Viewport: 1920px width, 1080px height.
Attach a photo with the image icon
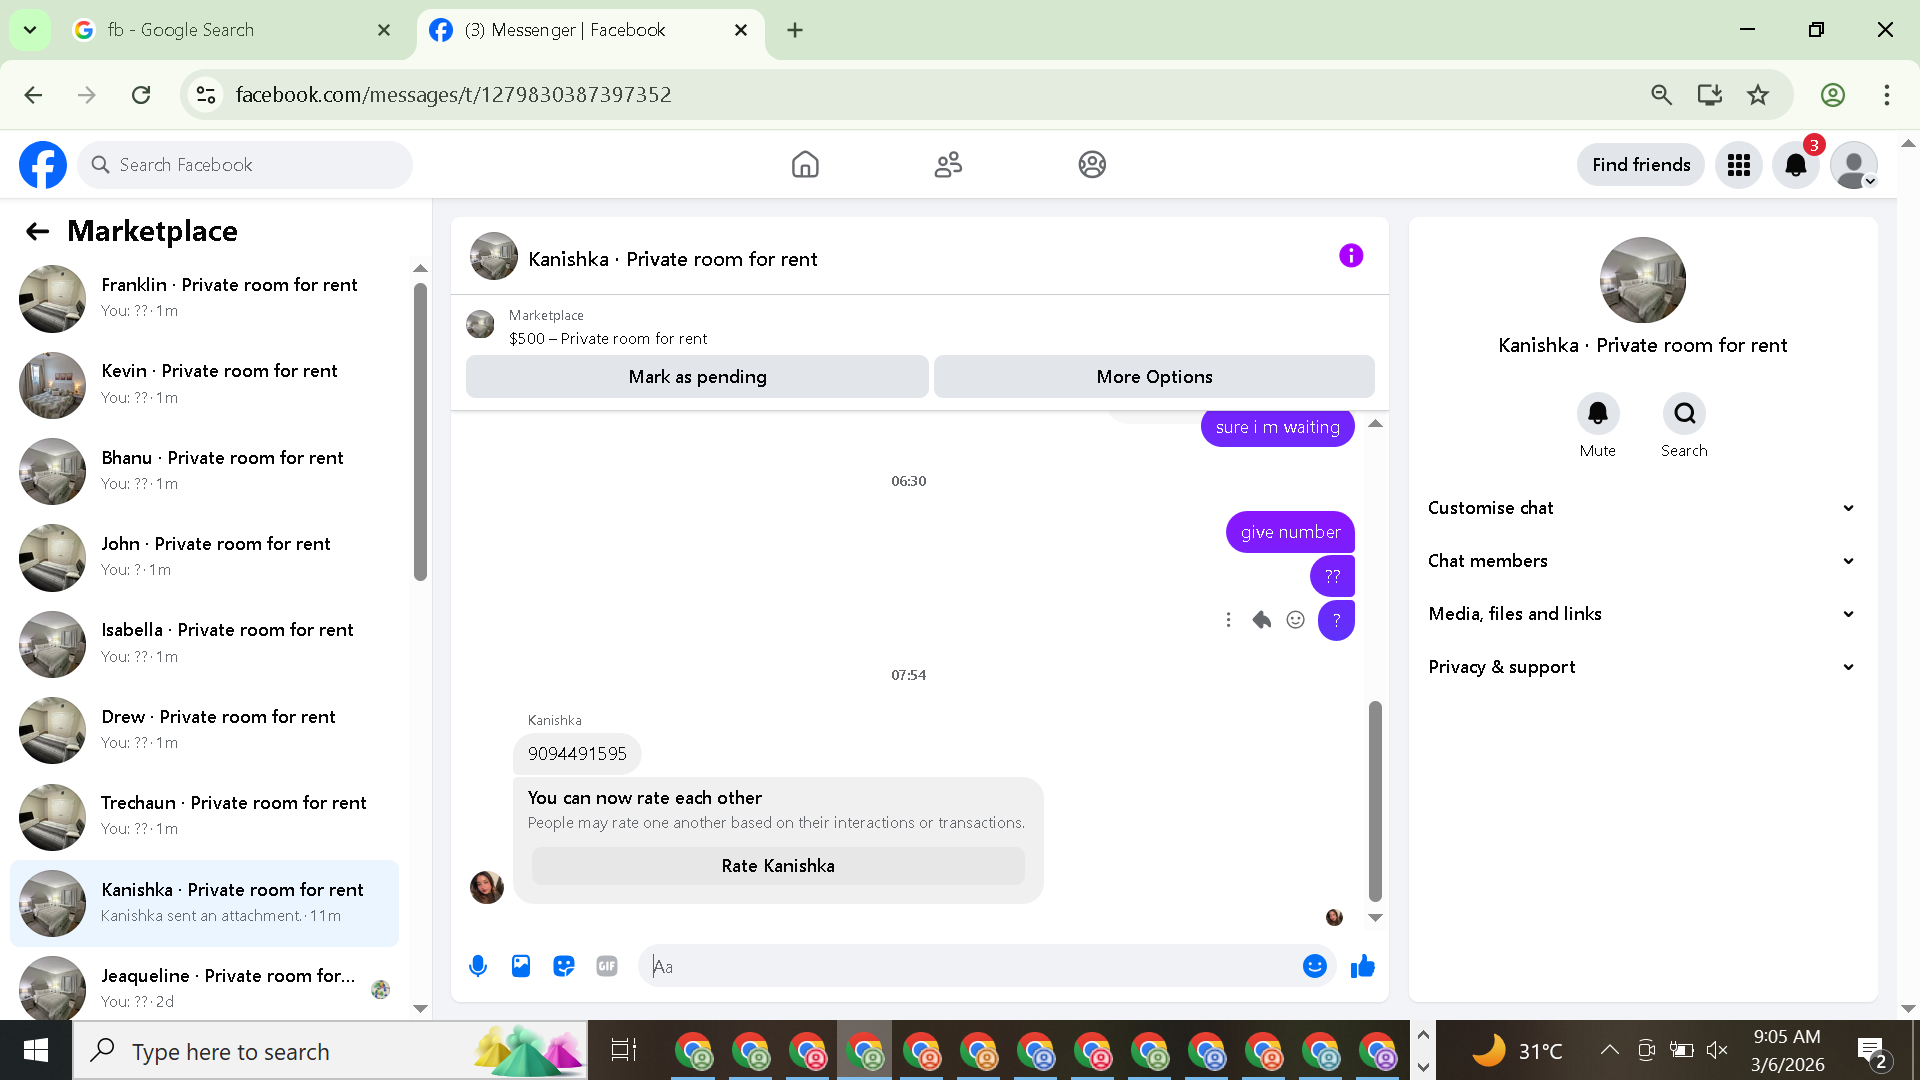pyautogui.click(x=521, y=966)
